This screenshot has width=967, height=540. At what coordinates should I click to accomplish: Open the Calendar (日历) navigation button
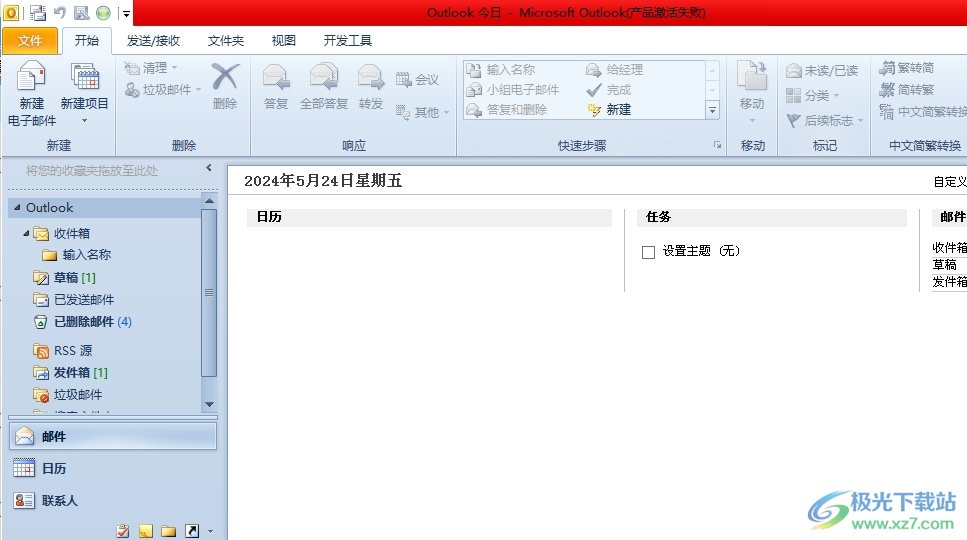point(113,468)
